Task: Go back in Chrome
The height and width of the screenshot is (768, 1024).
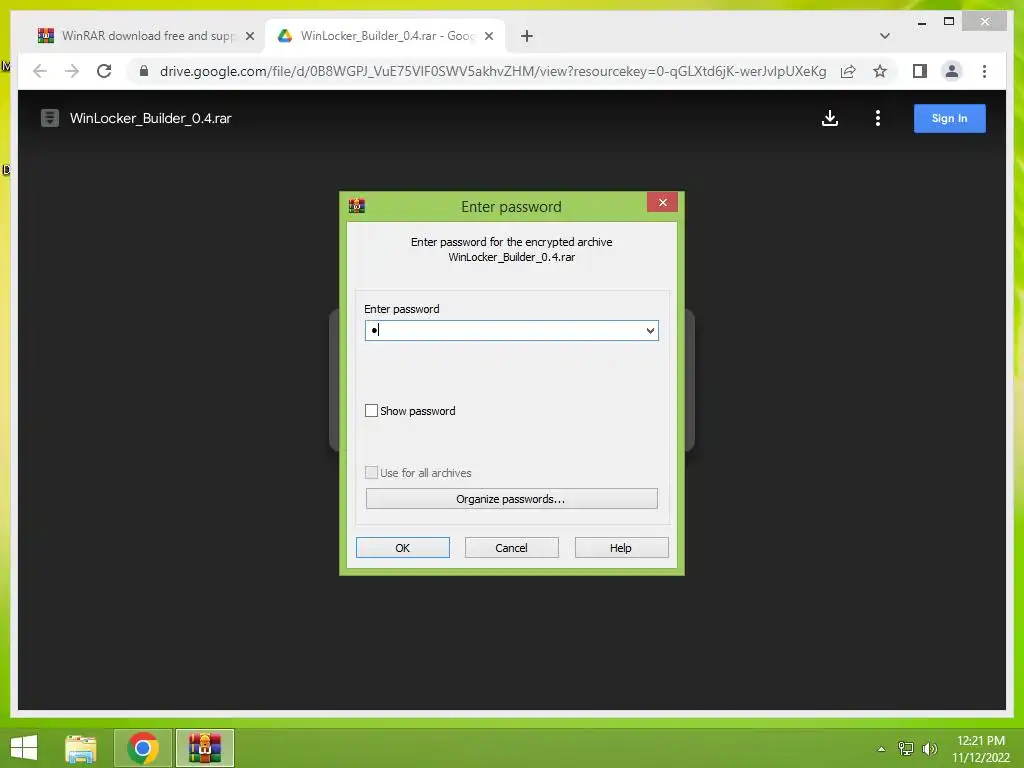Action: [x=40, y=71]
